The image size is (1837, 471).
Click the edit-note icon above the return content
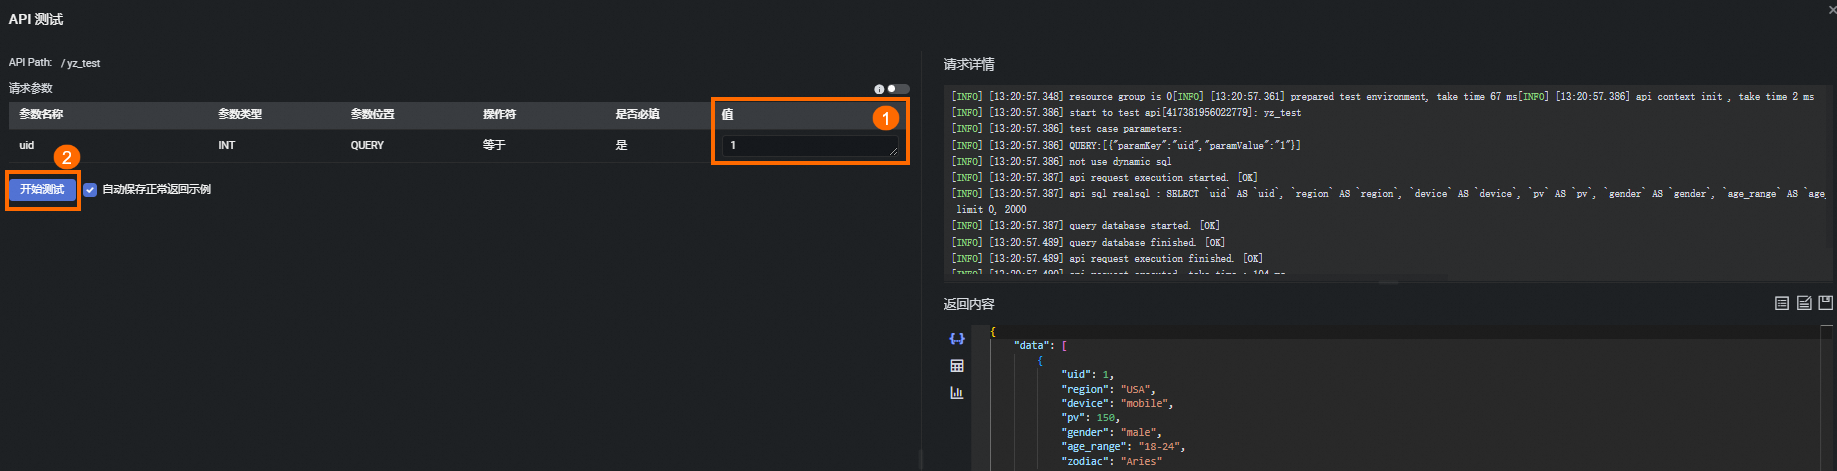coord(1804,303)
